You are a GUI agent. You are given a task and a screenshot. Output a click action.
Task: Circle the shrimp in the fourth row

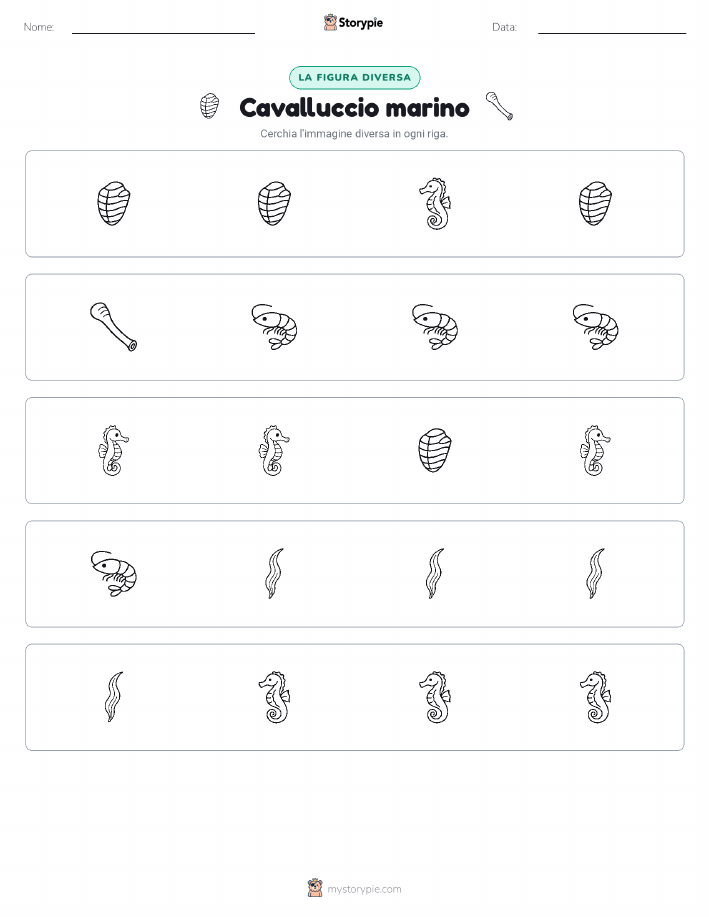[x=113, y=574]
